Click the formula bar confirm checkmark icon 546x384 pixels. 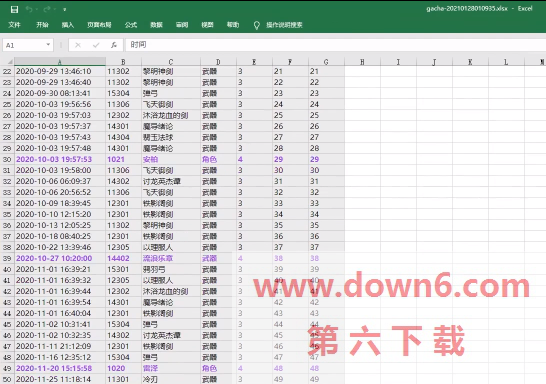[x=96, y=45]
